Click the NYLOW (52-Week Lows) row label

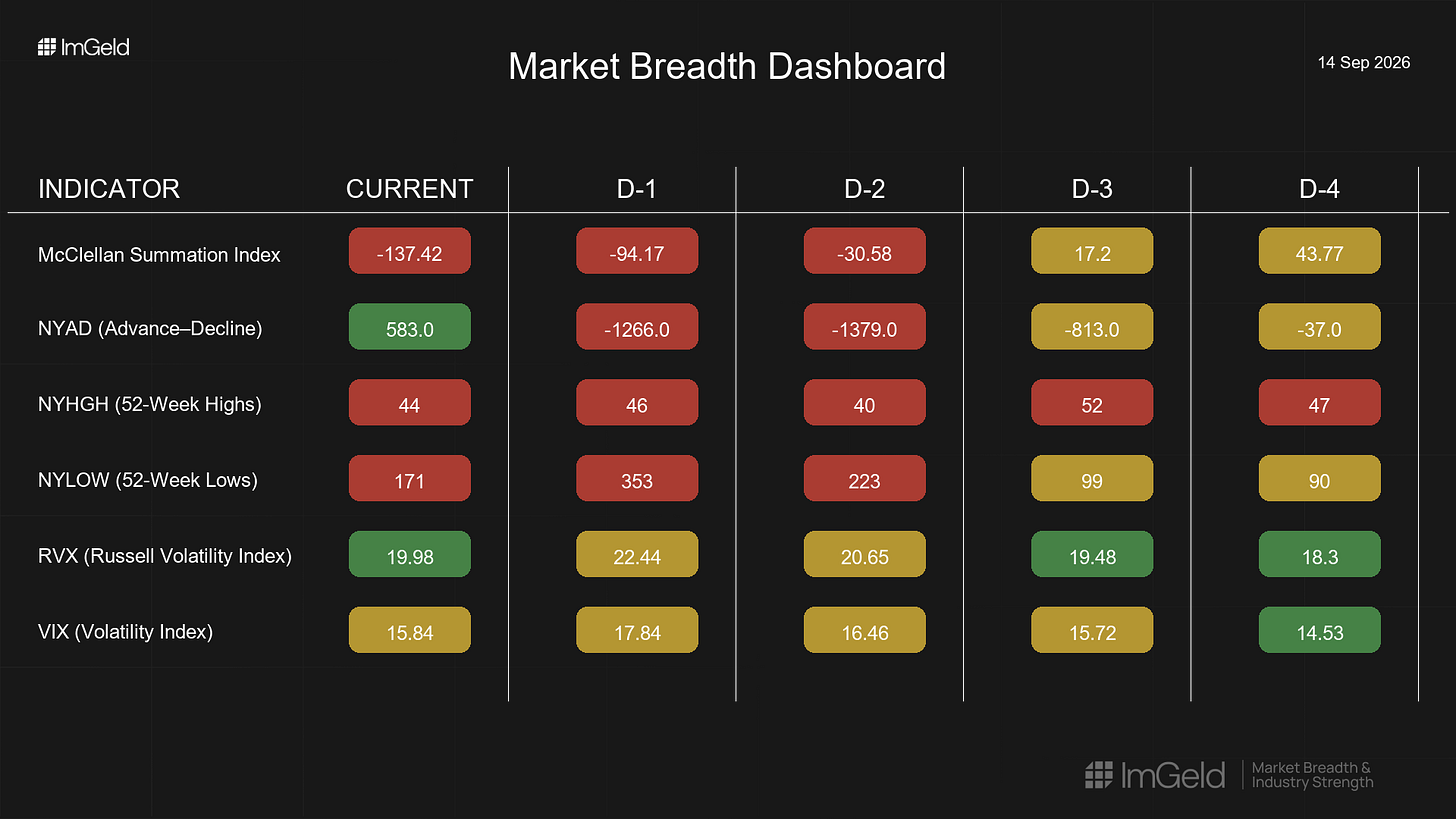click(148, 481)
